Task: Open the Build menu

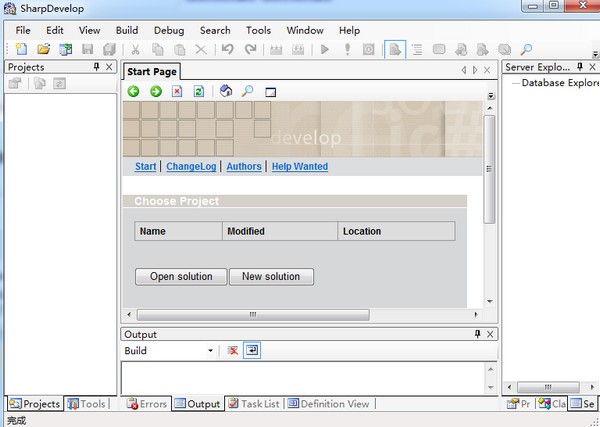Action: [127, 30]
